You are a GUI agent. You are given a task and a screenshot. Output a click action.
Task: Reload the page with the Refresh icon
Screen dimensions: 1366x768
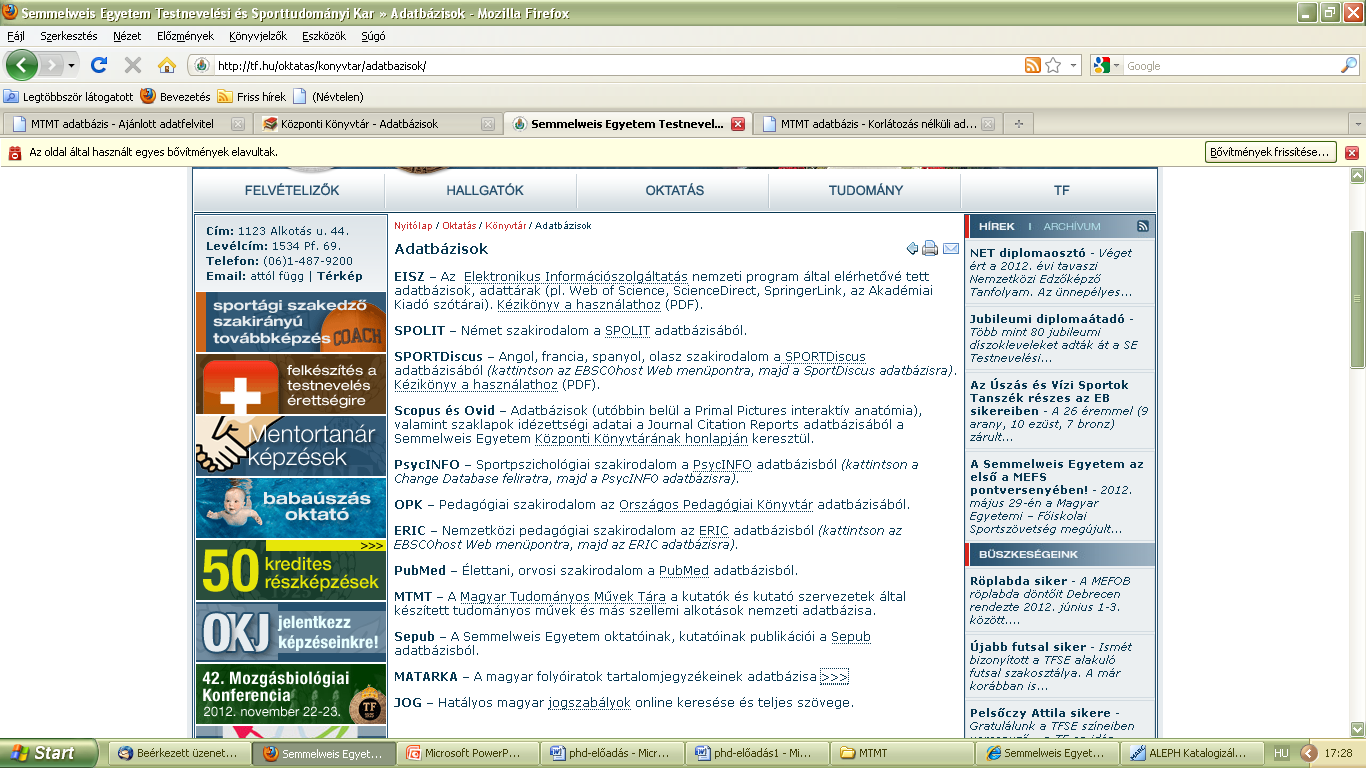point(98,65)
